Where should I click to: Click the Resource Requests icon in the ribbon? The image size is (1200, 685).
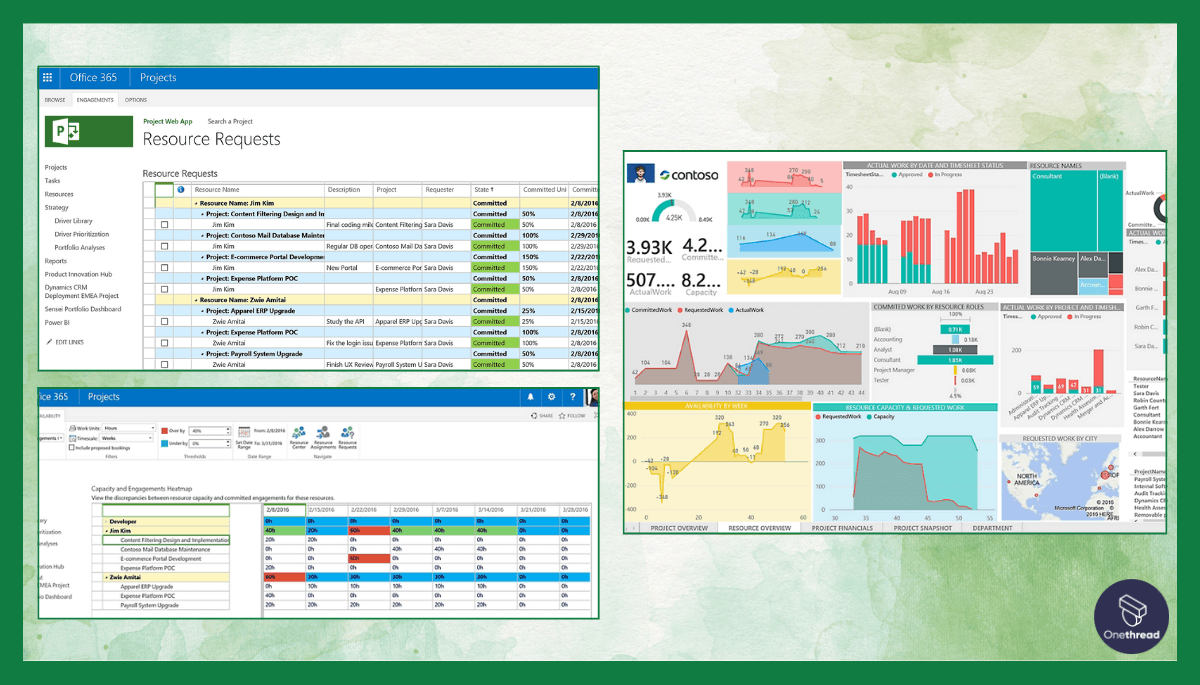(346, 432)
